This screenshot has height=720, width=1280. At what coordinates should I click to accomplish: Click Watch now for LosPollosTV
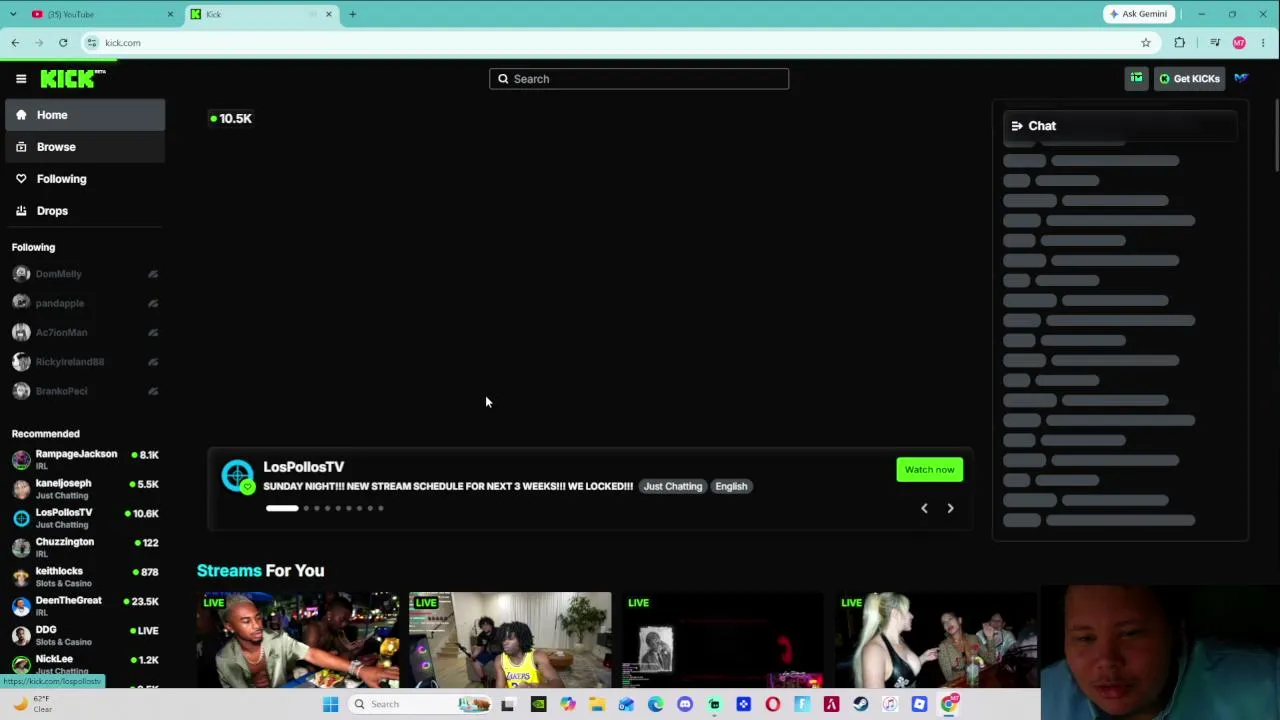click(929, 470)
